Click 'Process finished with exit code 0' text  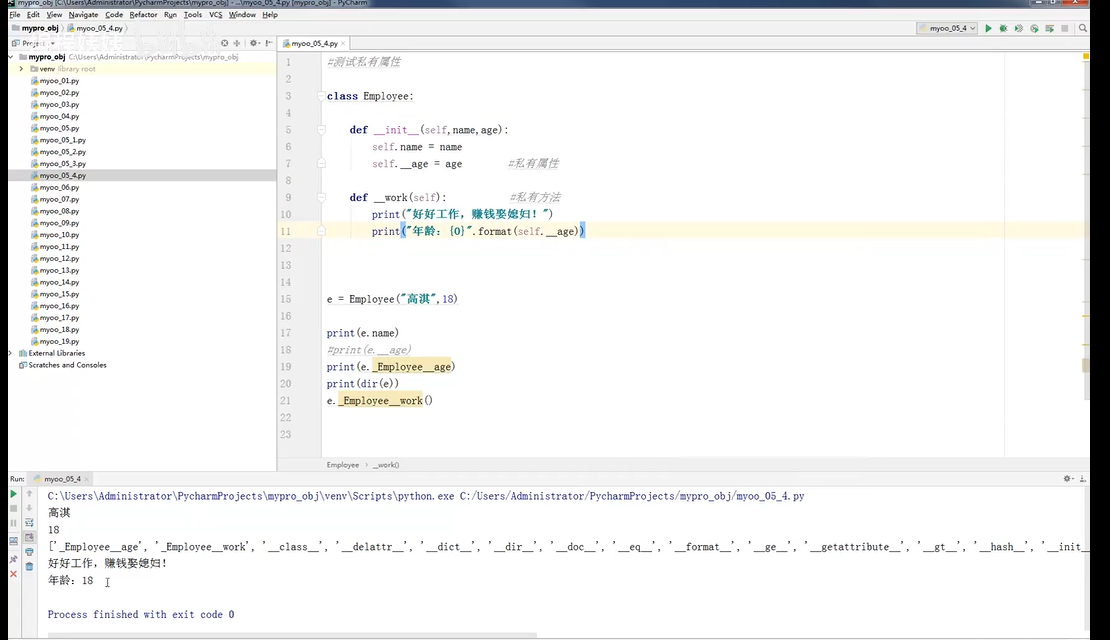point(141,615)
